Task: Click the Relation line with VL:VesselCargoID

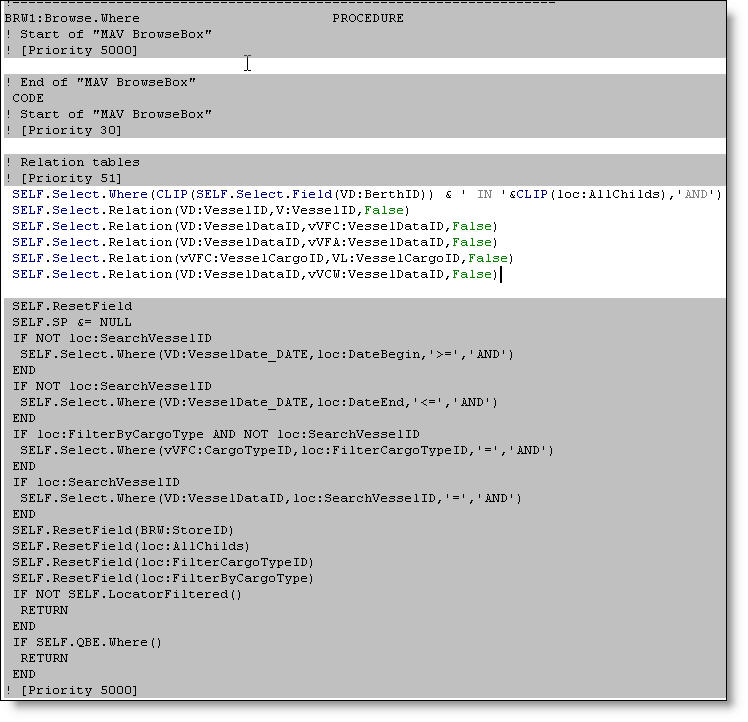Action: 262,258
